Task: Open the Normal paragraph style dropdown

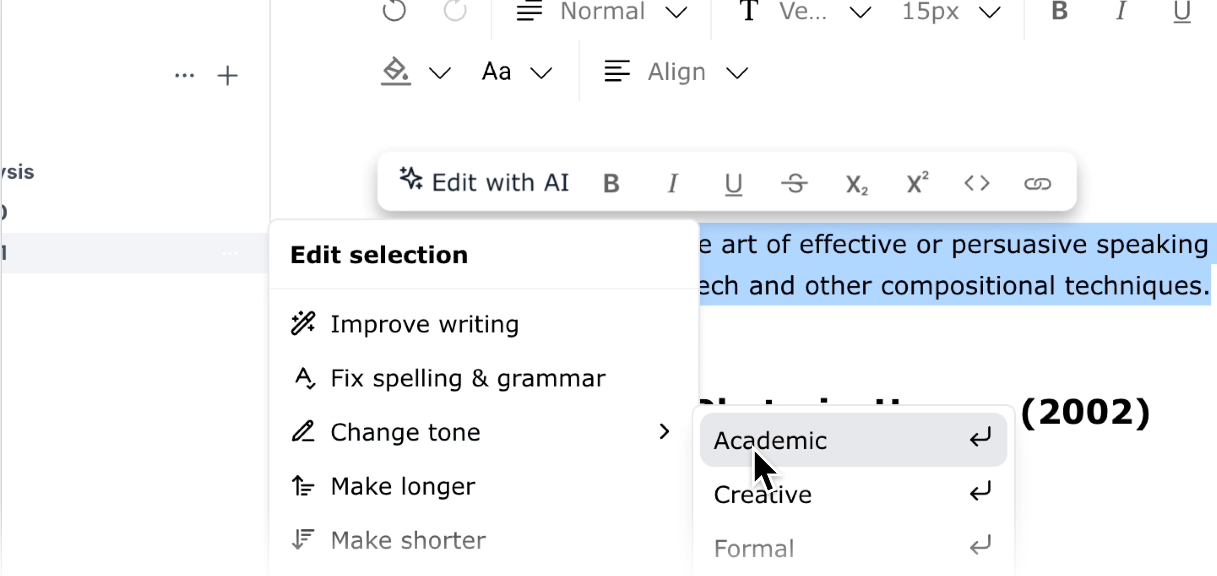Action: pos(602,12)
